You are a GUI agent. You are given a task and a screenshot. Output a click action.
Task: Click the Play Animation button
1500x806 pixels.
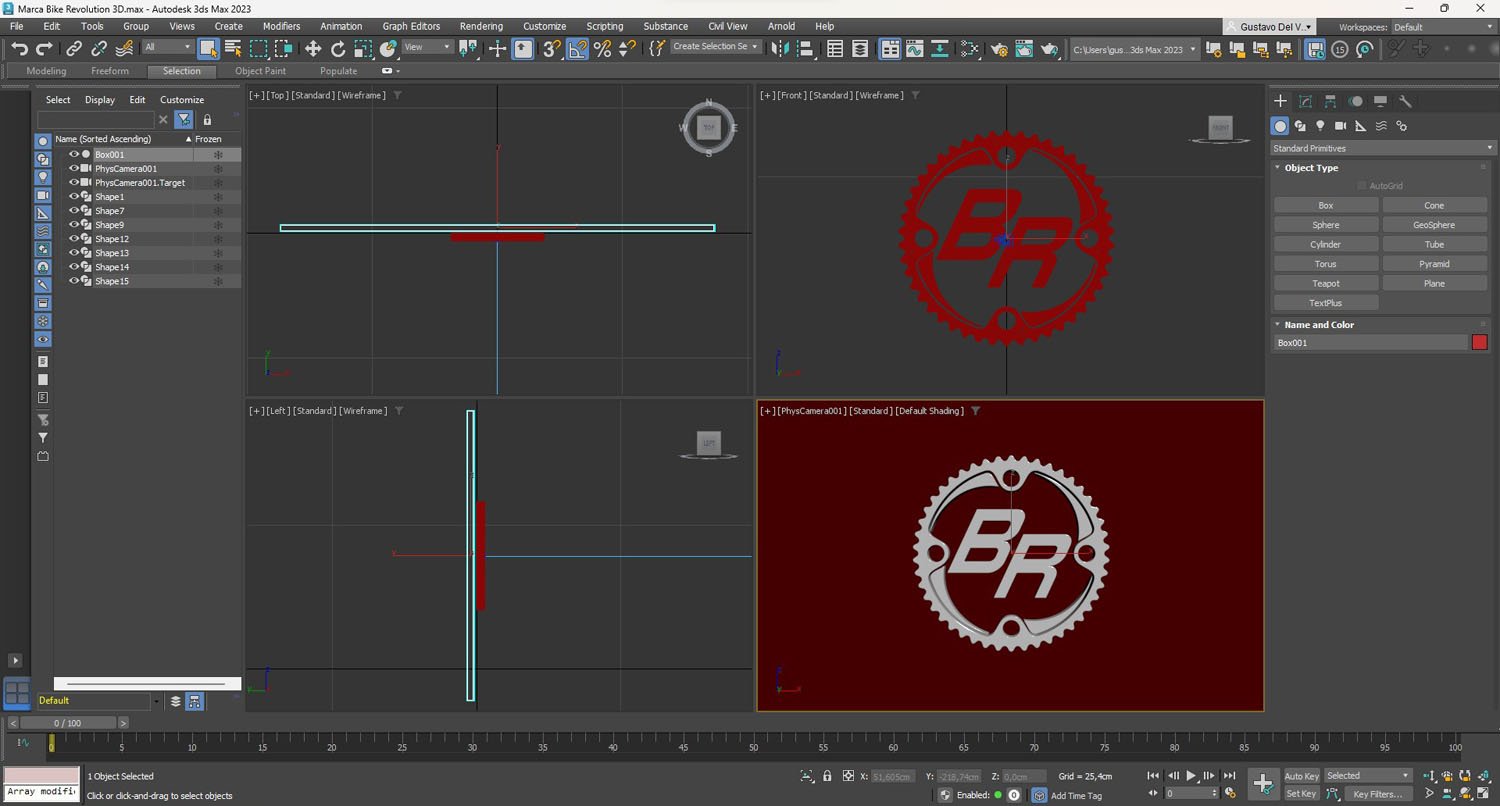click(x=1191, y=776)
